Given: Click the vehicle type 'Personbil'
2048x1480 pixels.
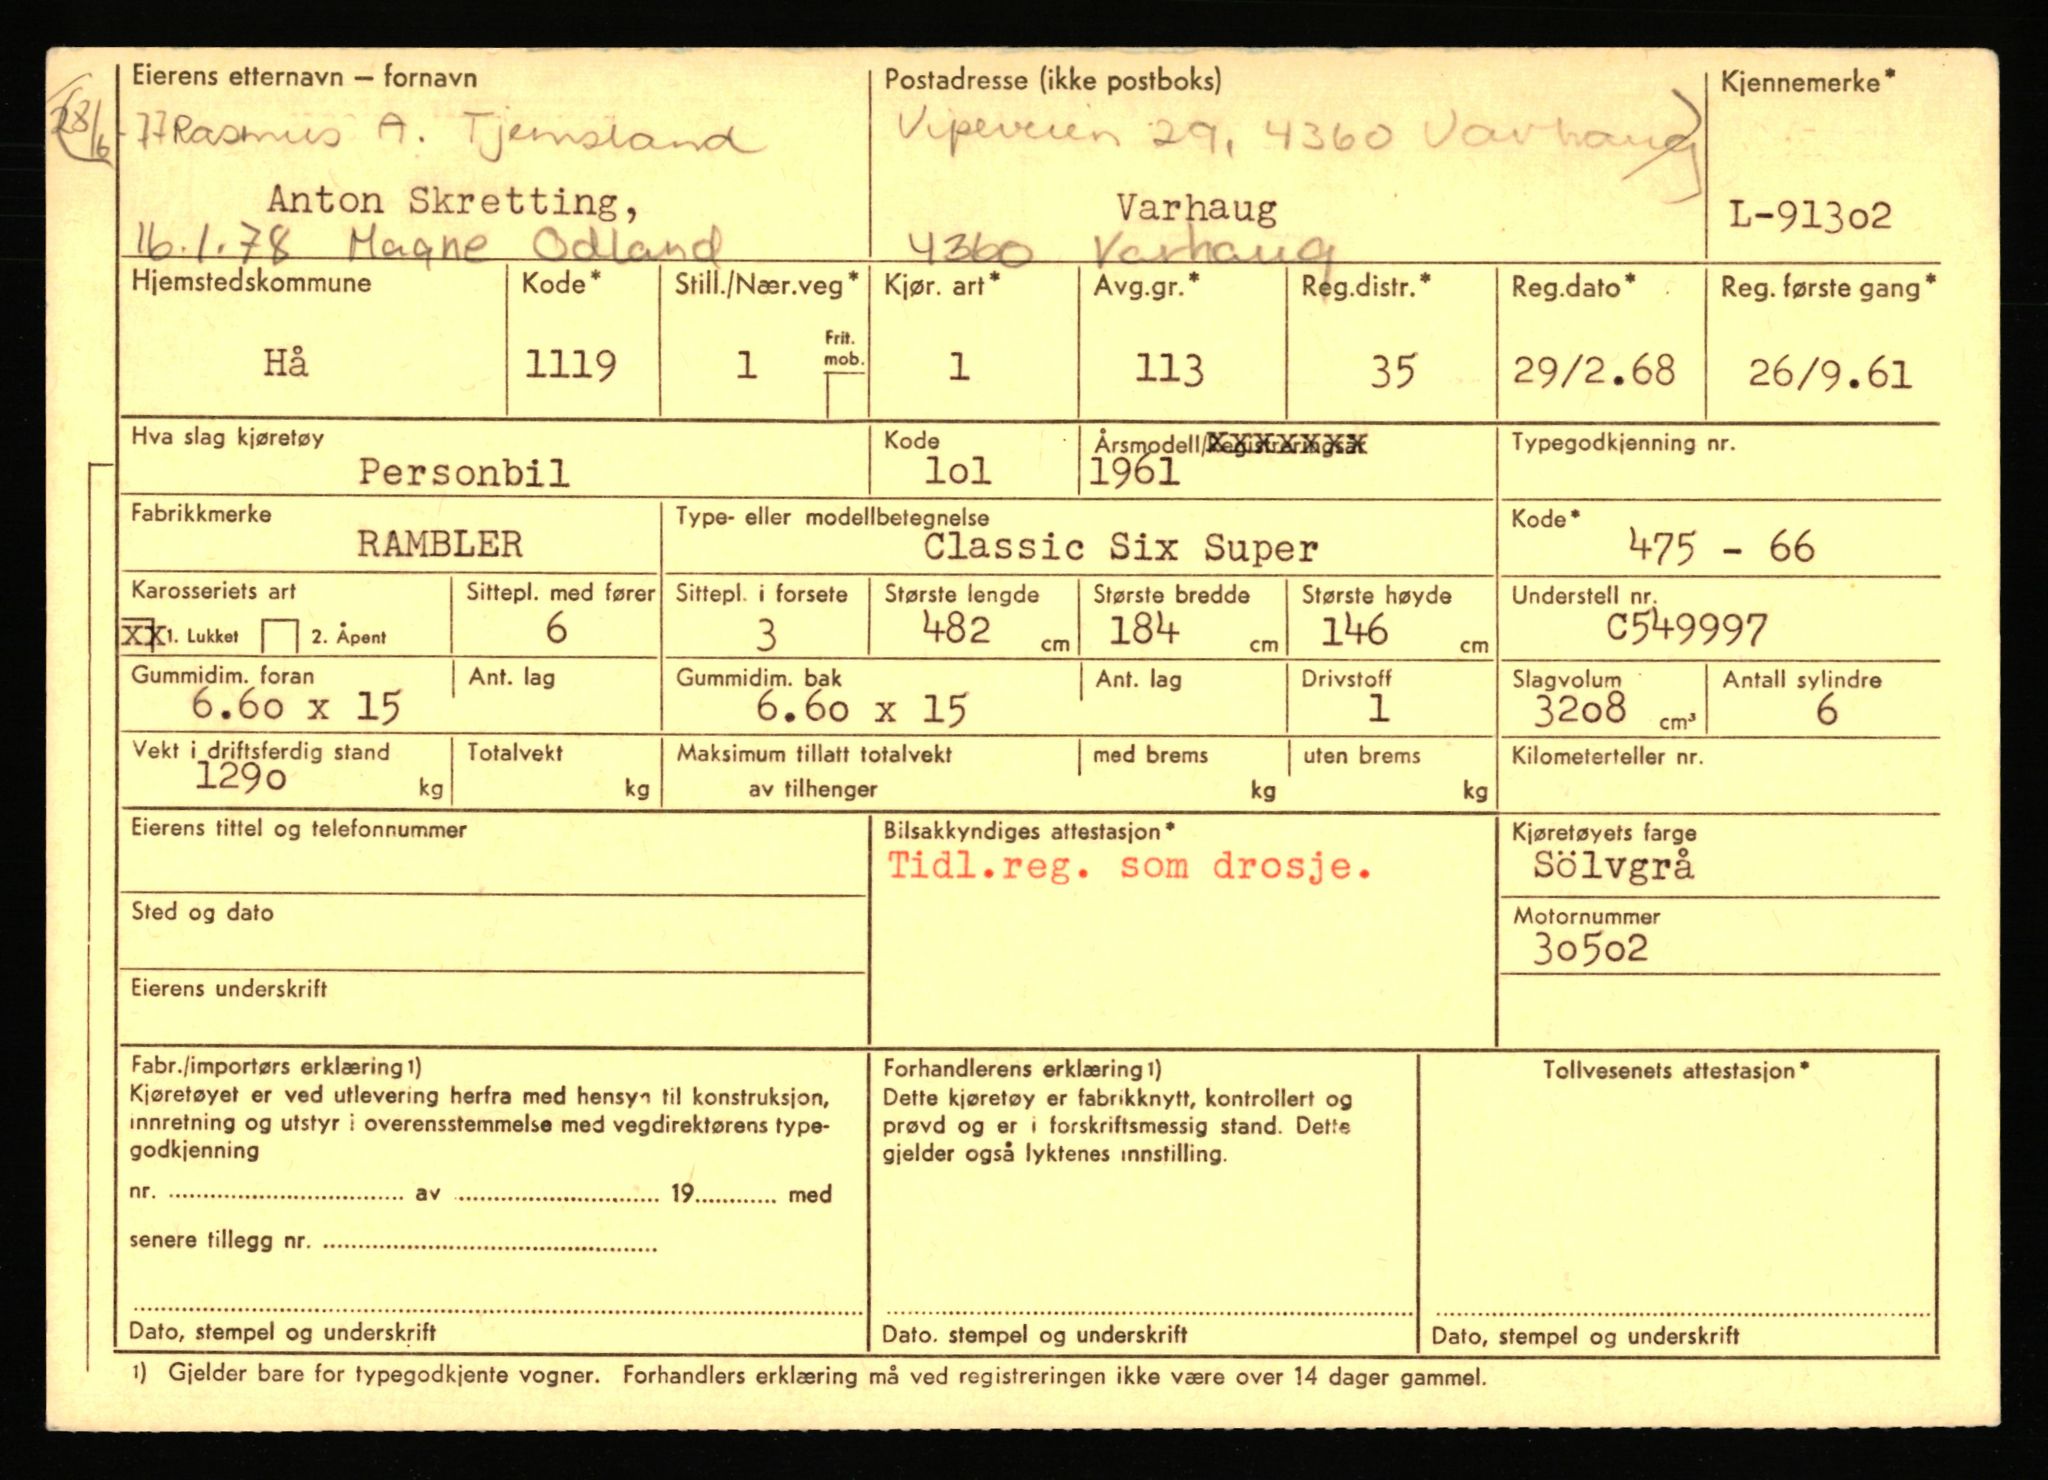Looking at the screenshot, I should [465, 472].
